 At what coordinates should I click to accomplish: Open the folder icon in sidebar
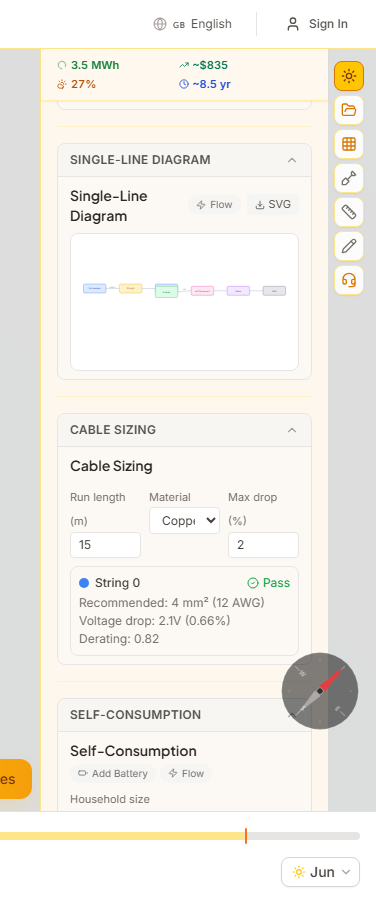(x=349, y=110)
